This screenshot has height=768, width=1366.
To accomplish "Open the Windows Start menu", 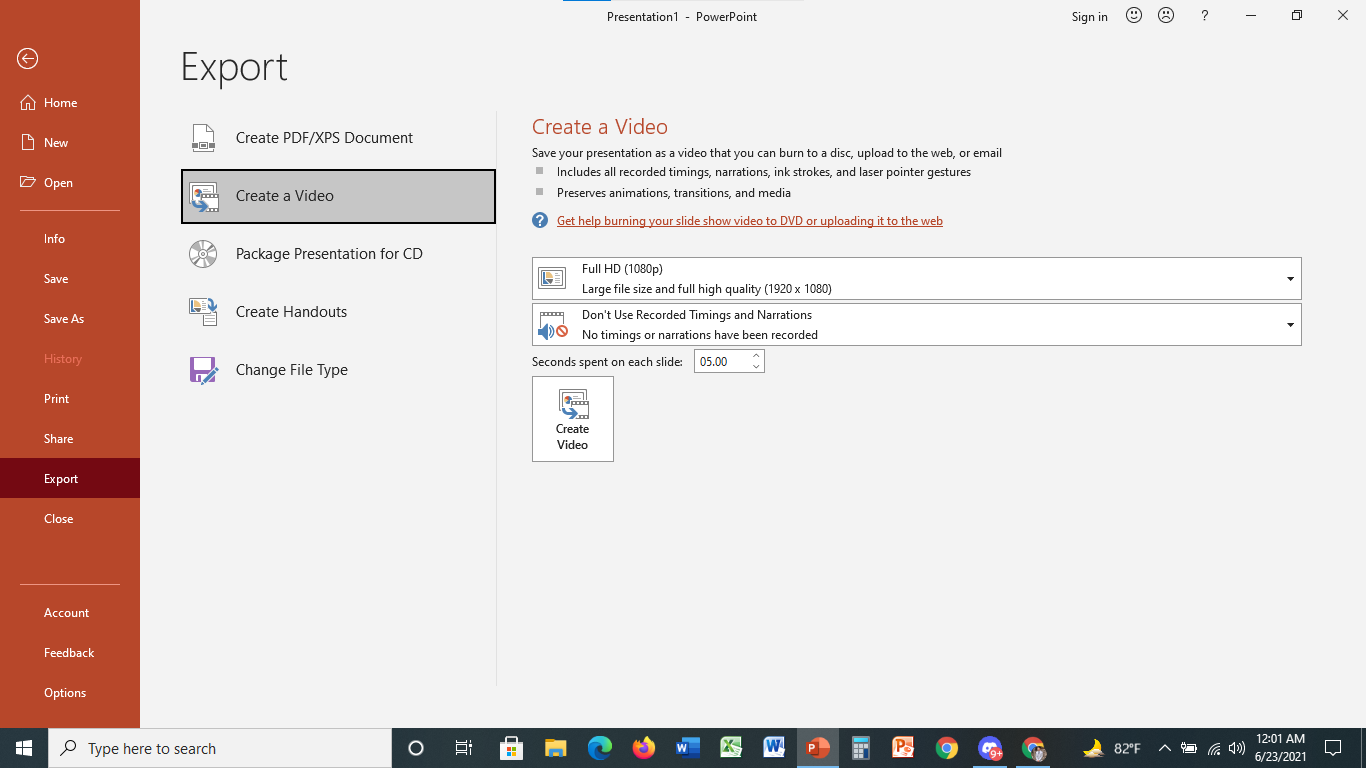I will tap(24, 748).
